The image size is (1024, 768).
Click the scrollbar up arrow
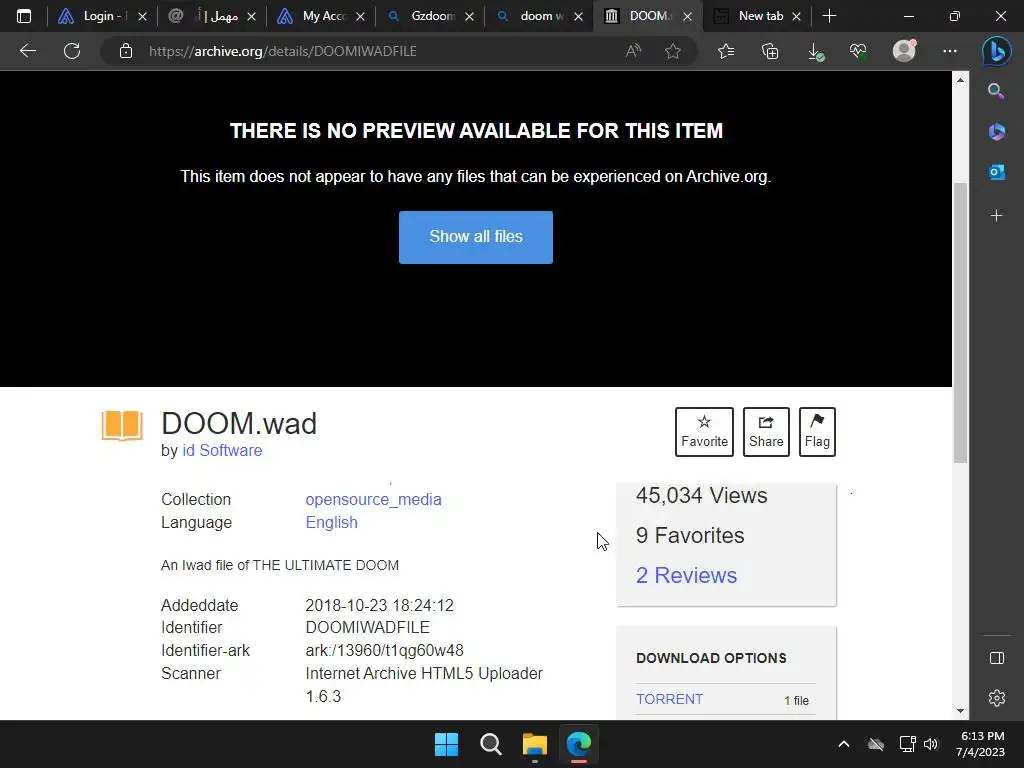point(960,80)
